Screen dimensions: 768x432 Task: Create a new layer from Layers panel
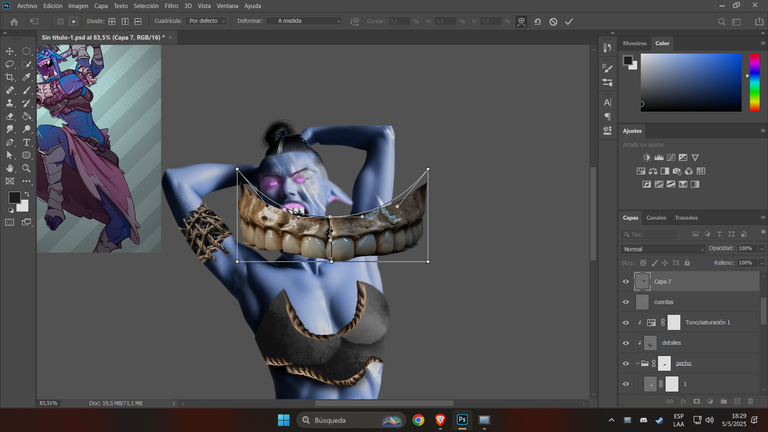pyautogui.click(x=737, y=401)
